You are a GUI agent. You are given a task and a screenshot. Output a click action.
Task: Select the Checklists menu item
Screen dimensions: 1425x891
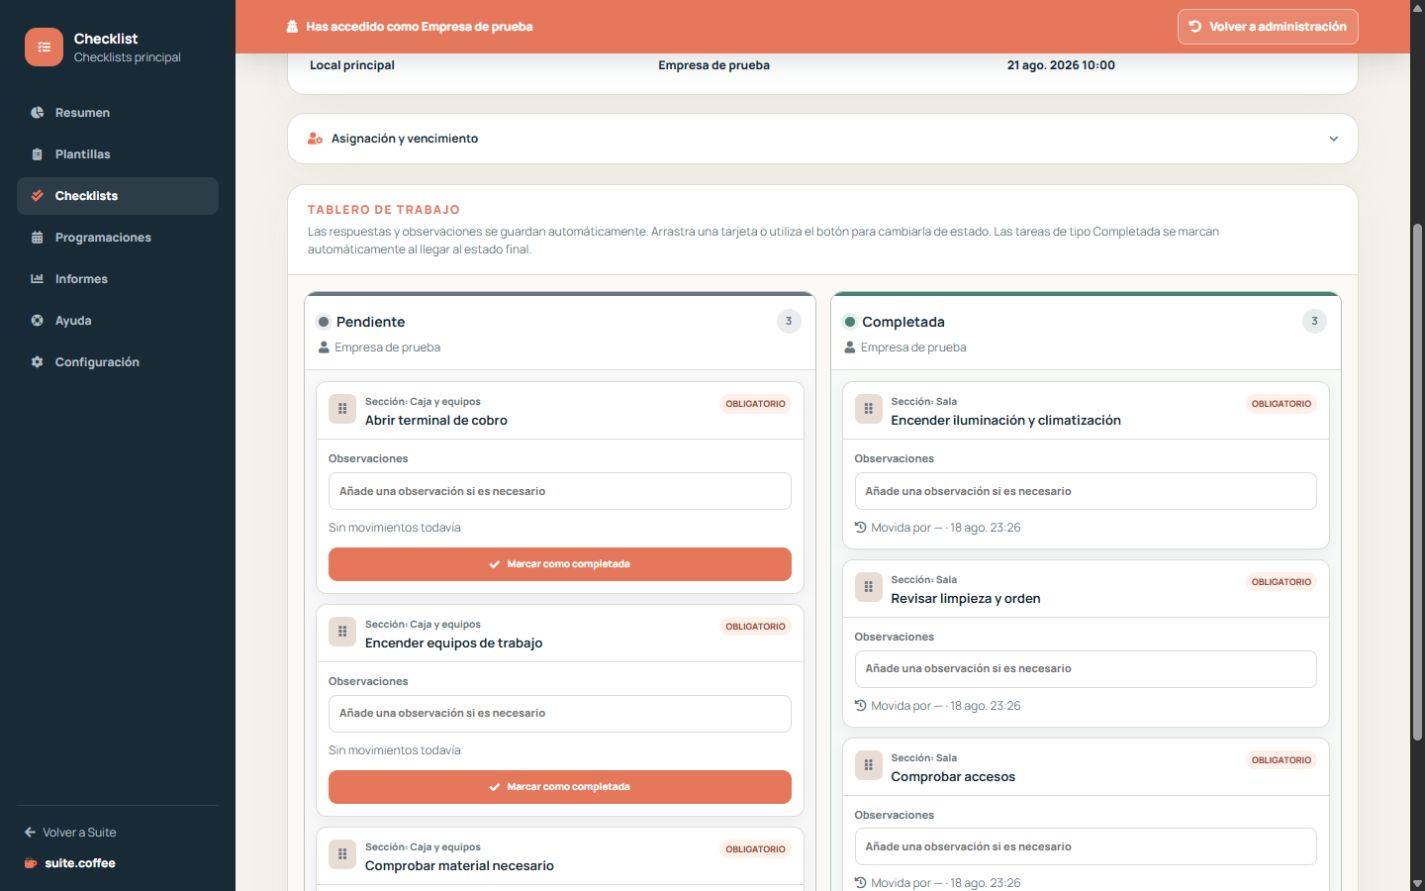click(118, 196)
